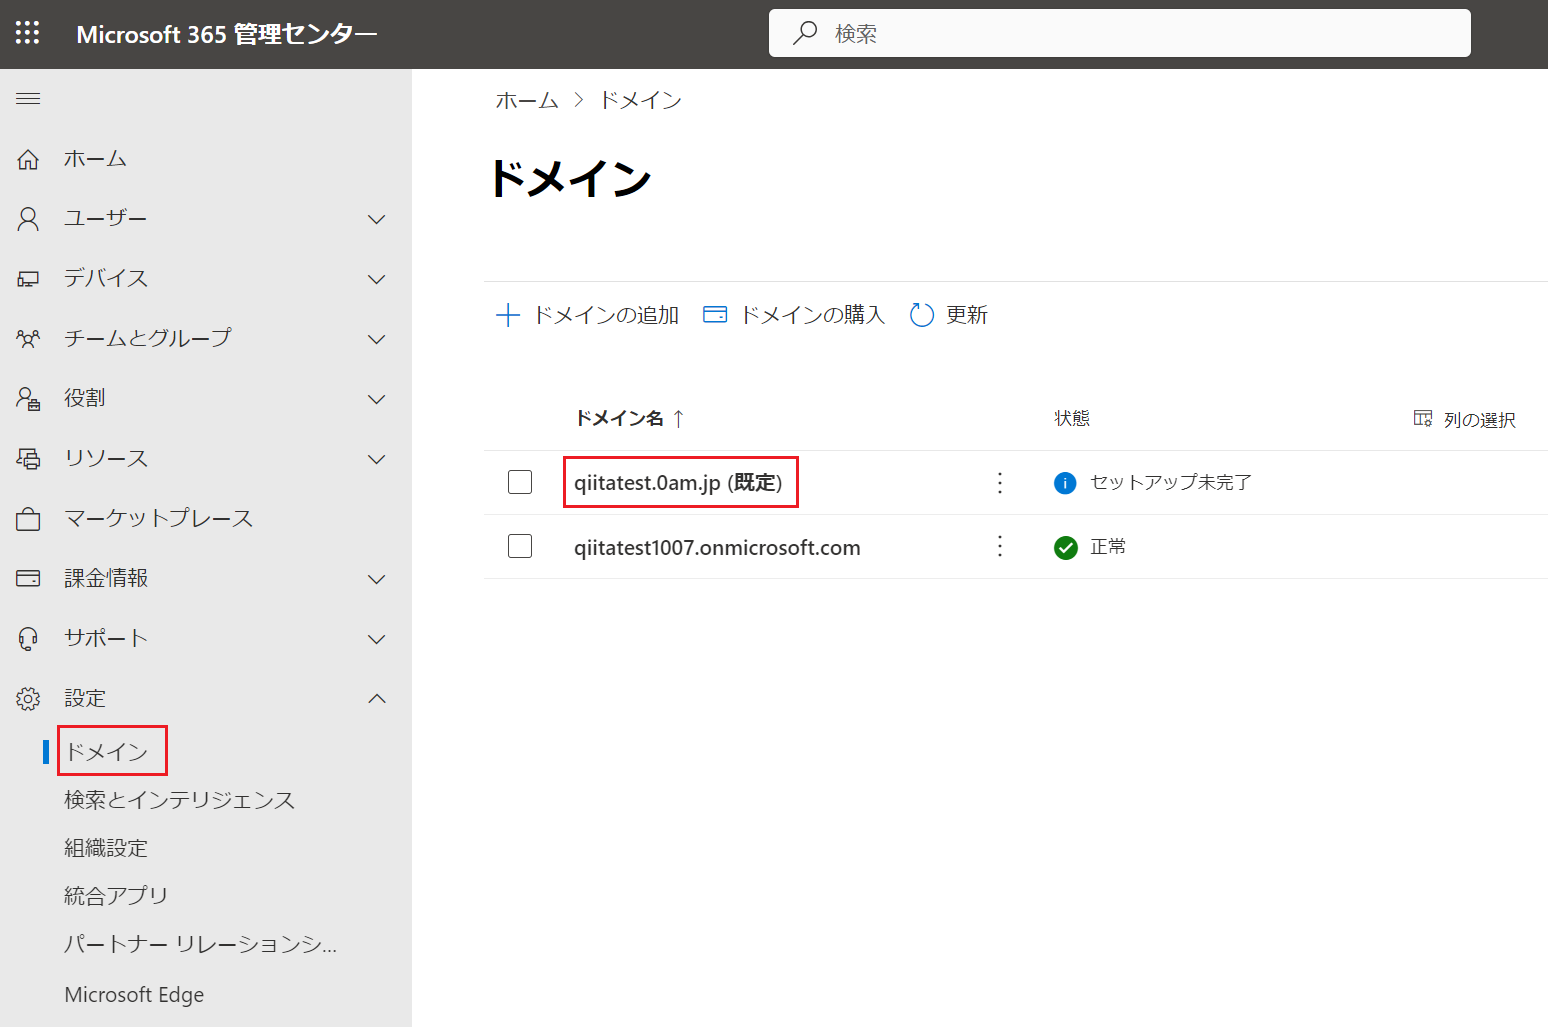Viewport: 1548px width, 1027px height.
Task: Open パートナー リレーションシップ item
Action: point(201,944)
